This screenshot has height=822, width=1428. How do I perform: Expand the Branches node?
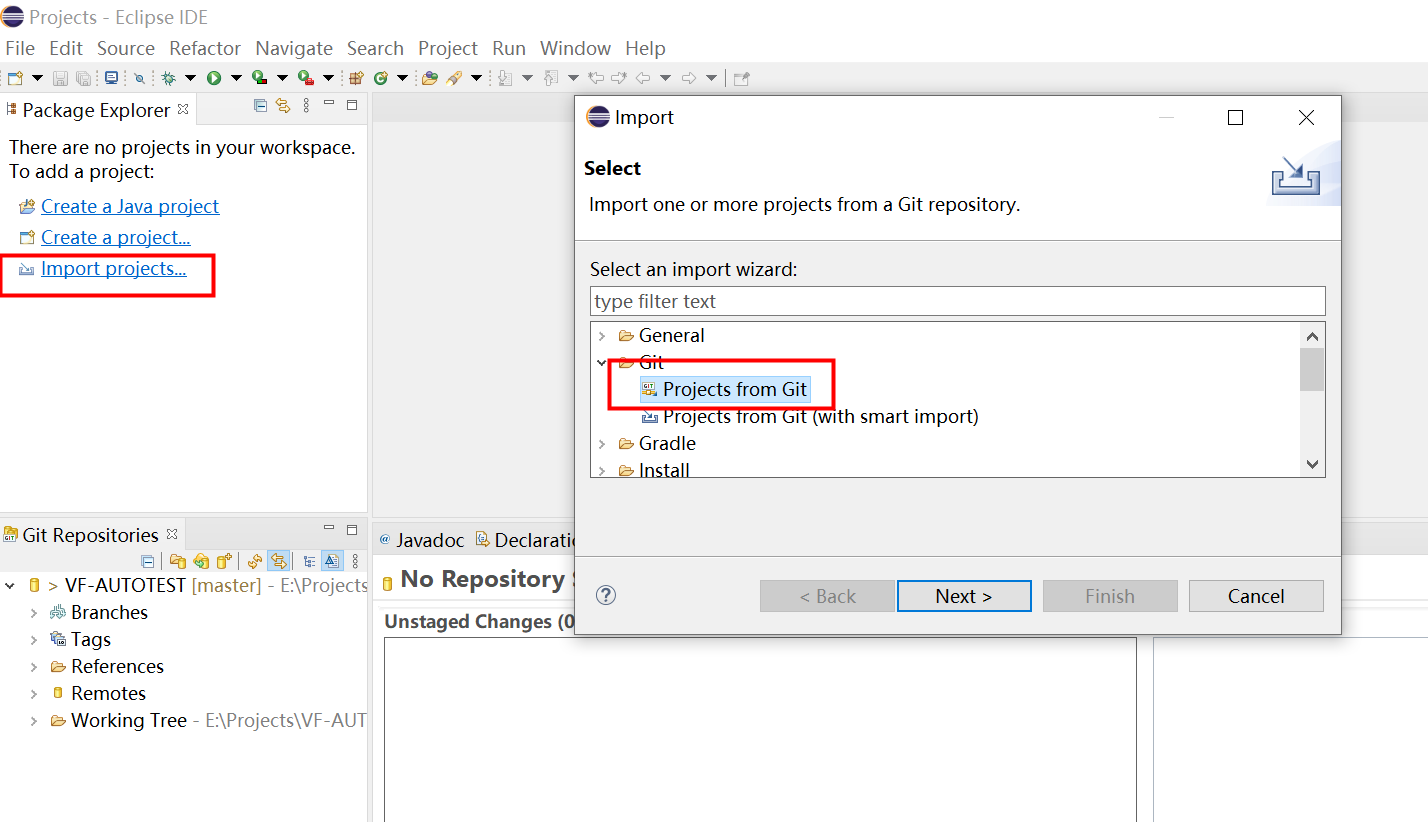tap(34, 613)
